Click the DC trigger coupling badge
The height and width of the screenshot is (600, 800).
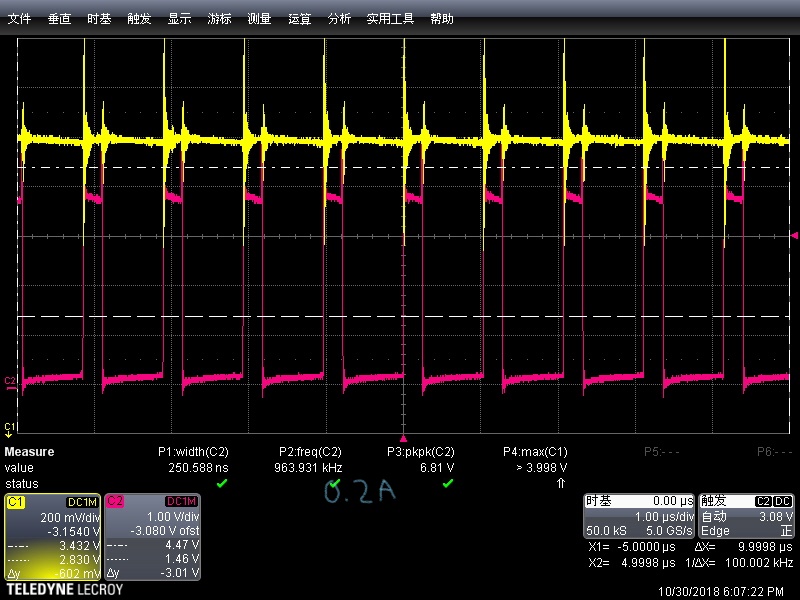coord(783,502)
